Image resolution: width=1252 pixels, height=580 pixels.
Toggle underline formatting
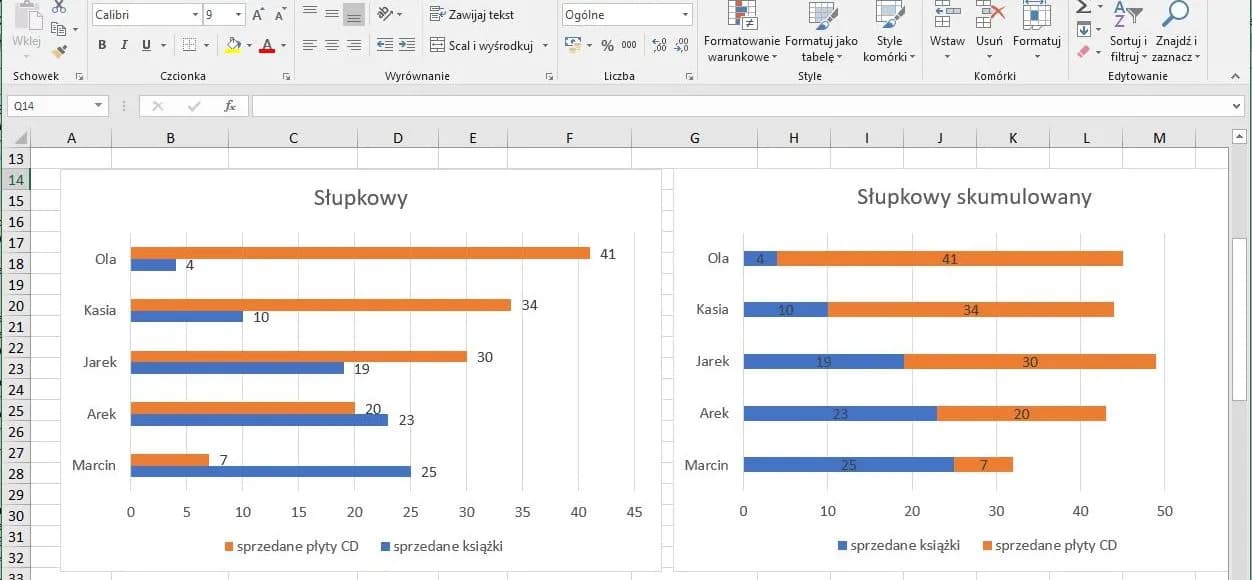point(146,45)
